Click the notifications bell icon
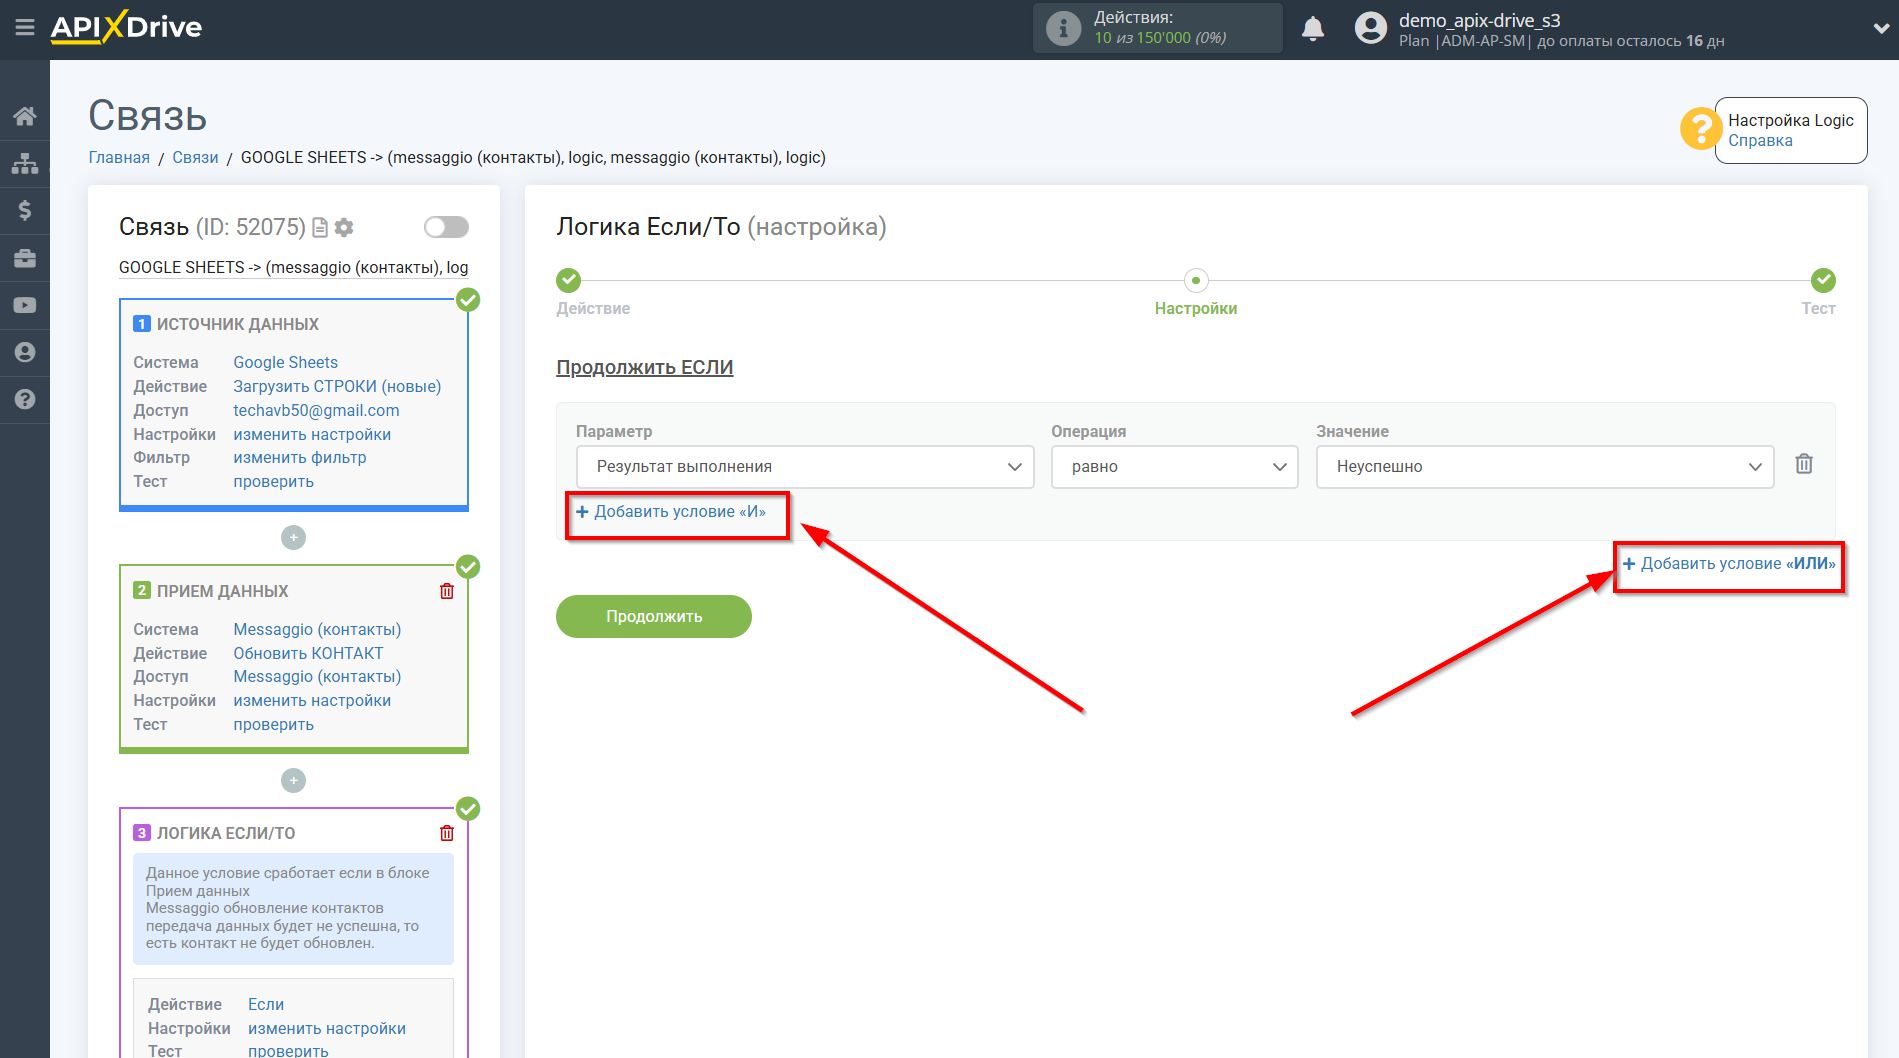This screenshot has height=1058, width=1899. click(1312, 29)
